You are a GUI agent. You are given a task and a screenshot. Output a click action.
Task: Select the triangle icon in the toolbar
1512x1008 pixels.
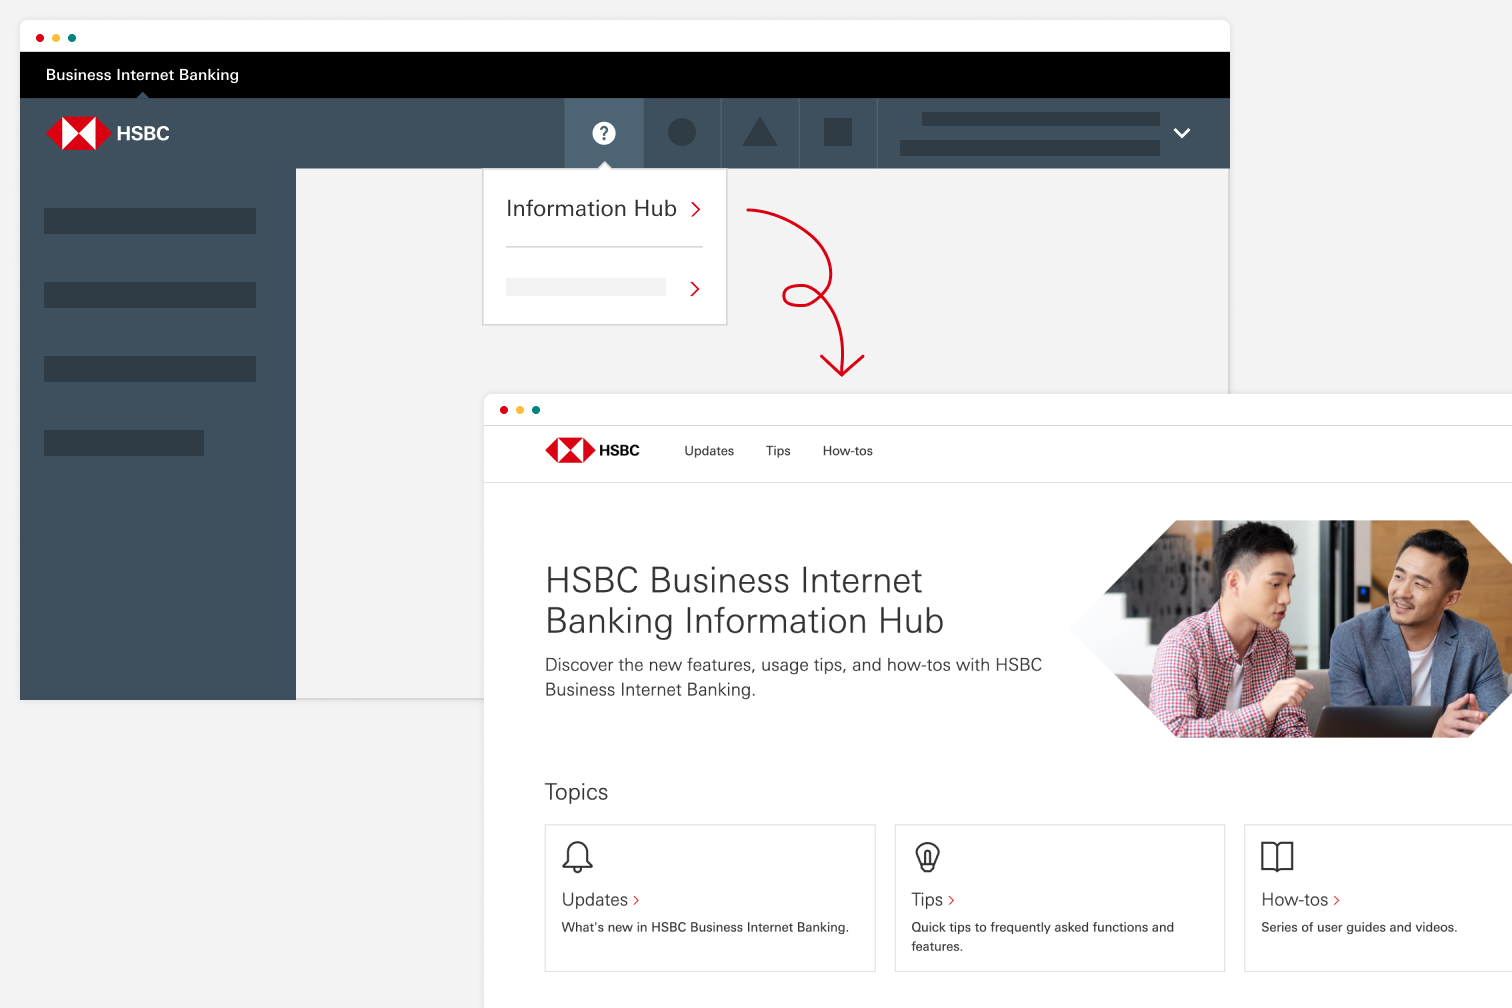click(760, 132)
